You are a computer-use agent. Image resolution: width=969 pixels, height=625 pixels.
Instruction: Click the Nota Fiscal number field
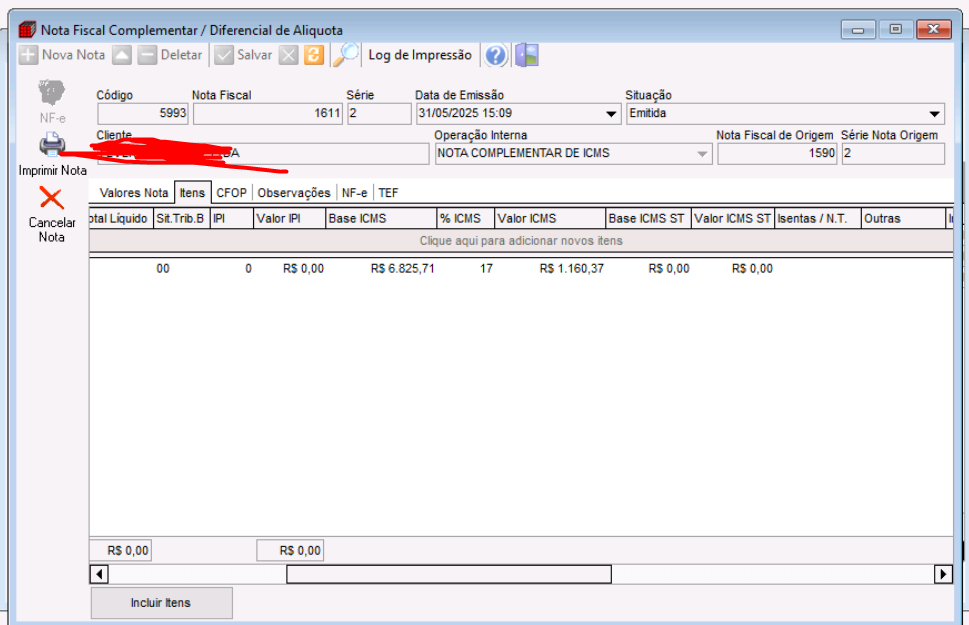click(268, 114)
